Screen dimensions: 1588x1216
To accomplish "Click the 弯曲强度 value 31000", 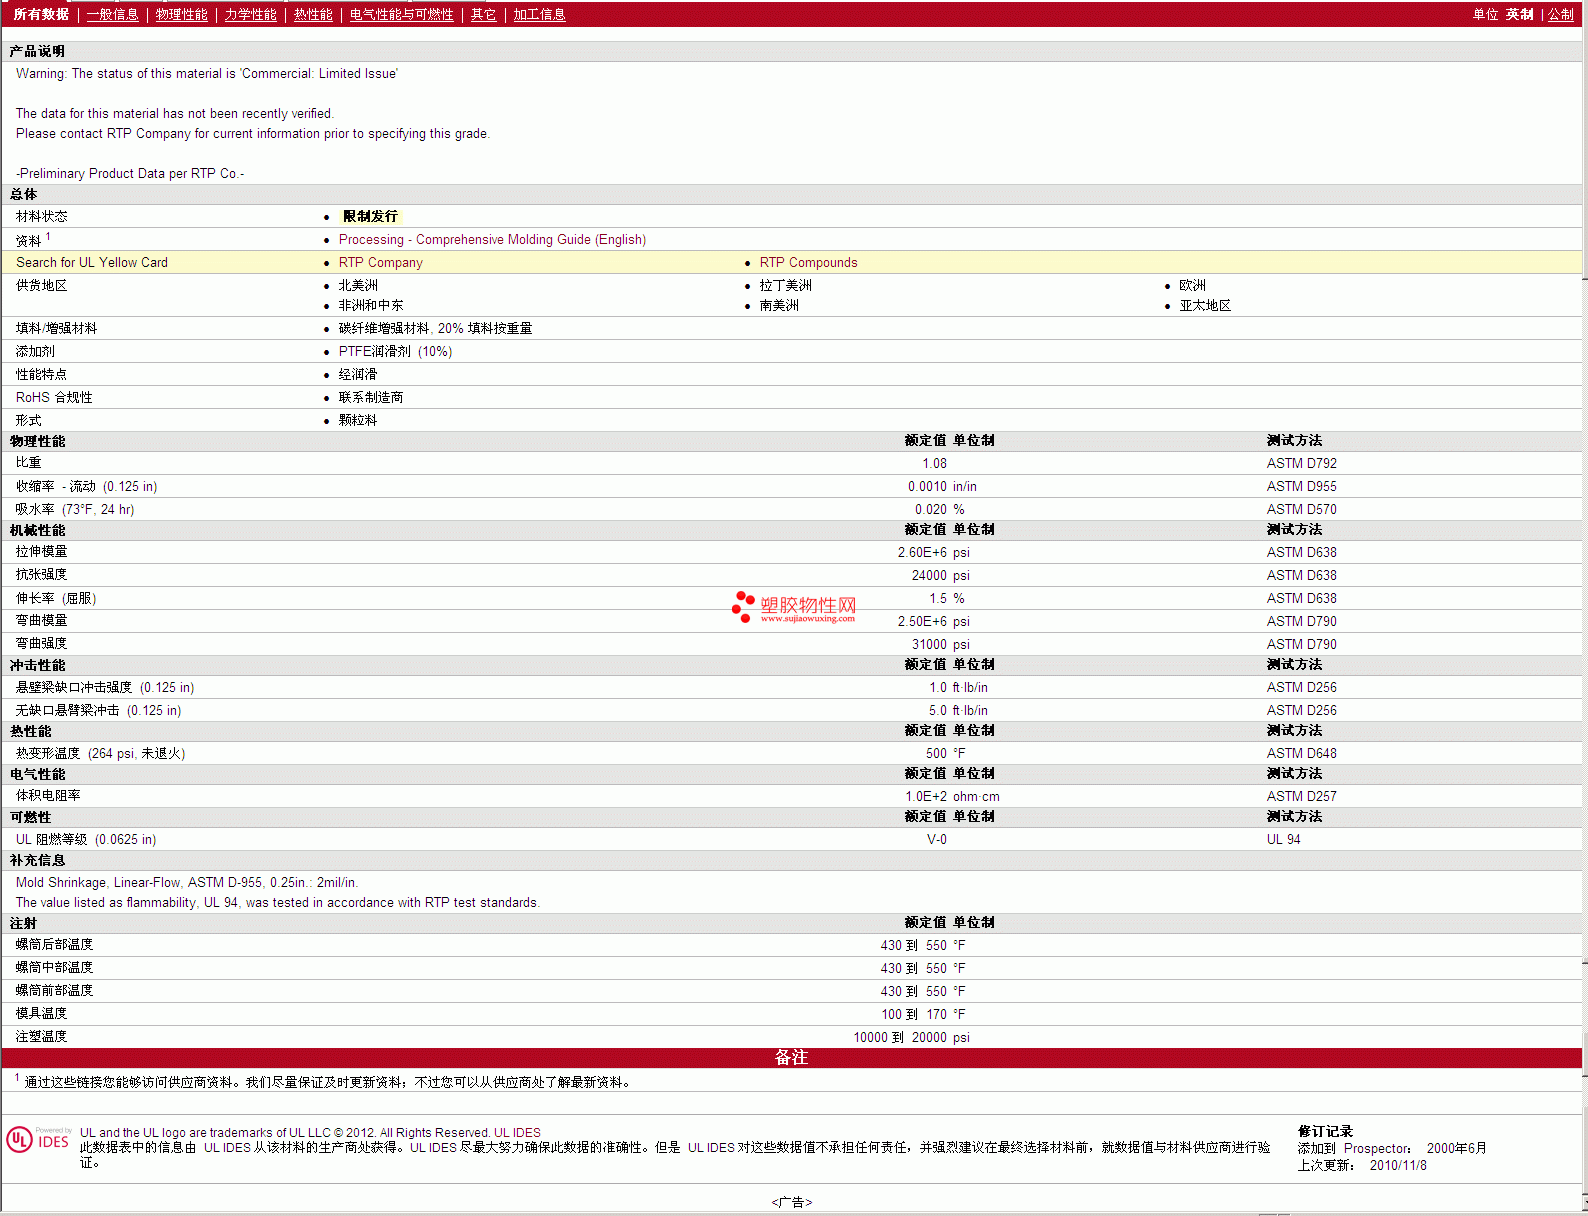I will pos(929,644).
